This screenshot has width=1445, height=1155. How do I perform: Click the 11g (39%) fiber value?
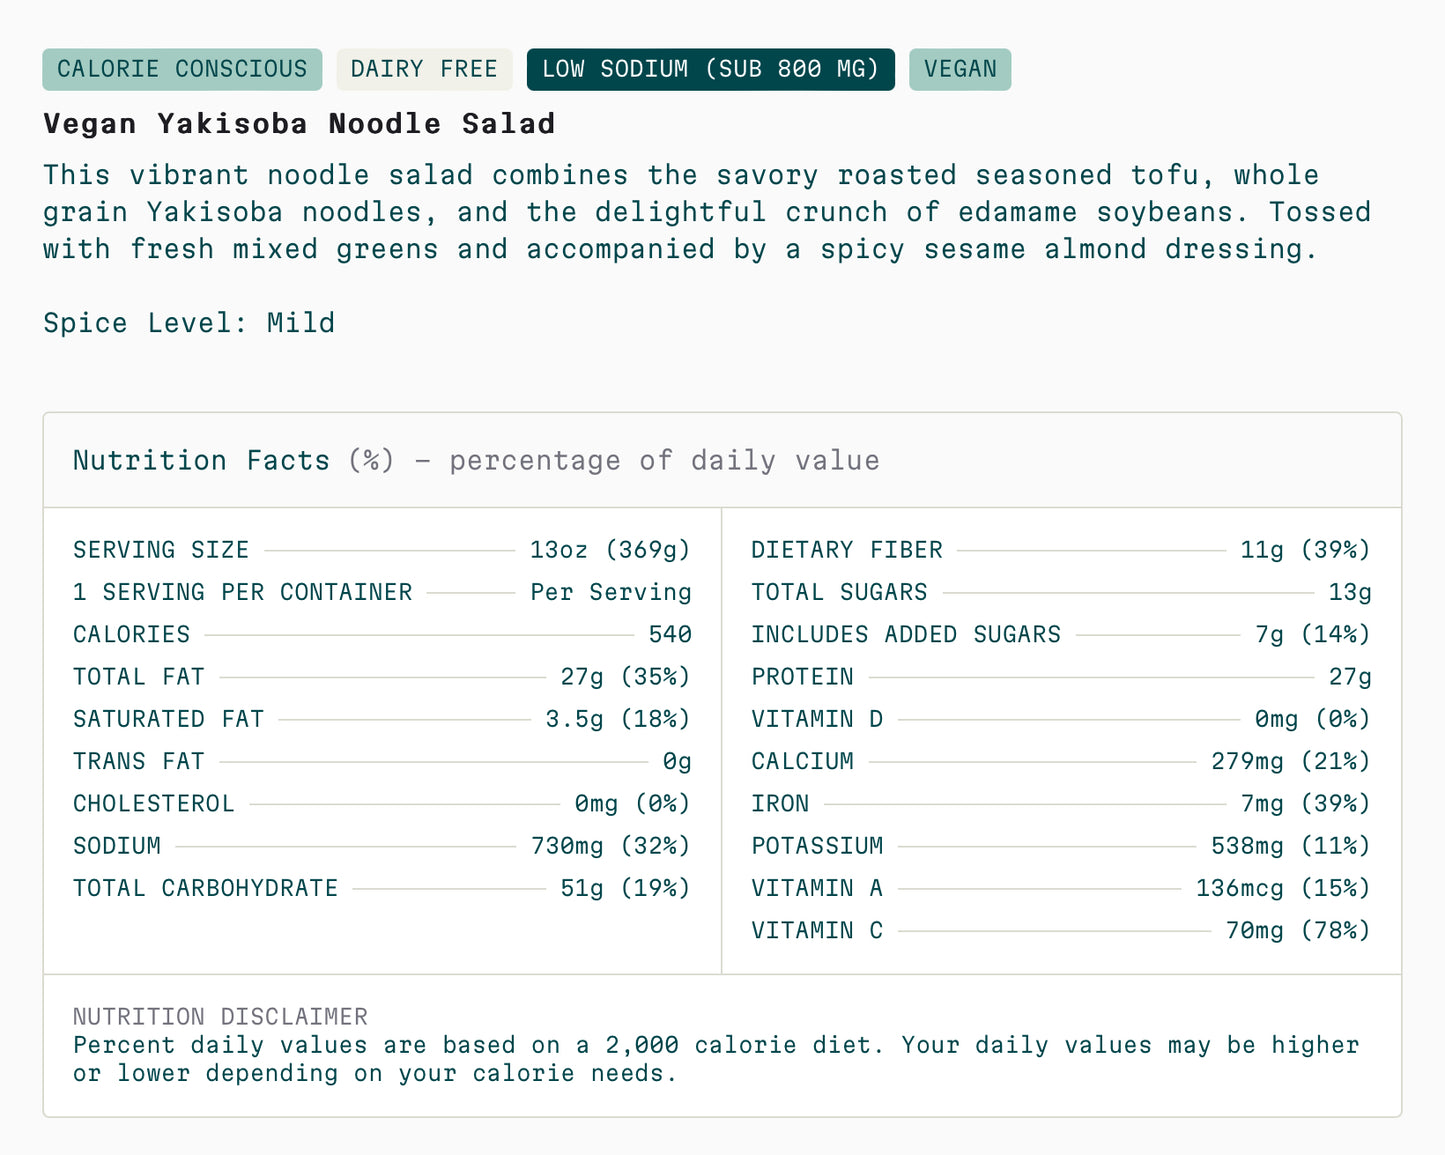point(1305,550)
